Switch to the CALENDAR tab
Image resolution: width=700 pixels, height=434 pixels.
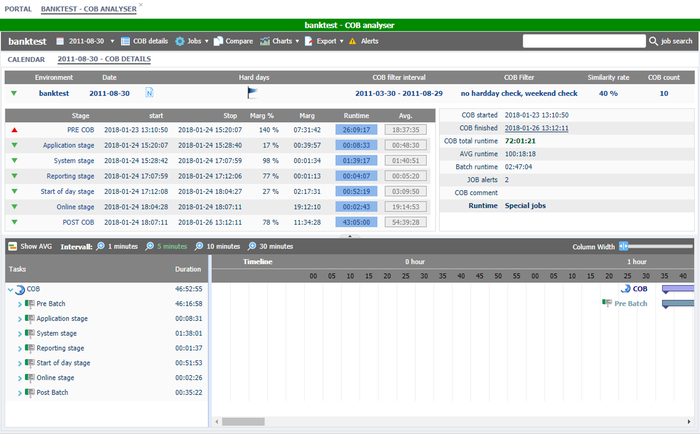point(27,59)
